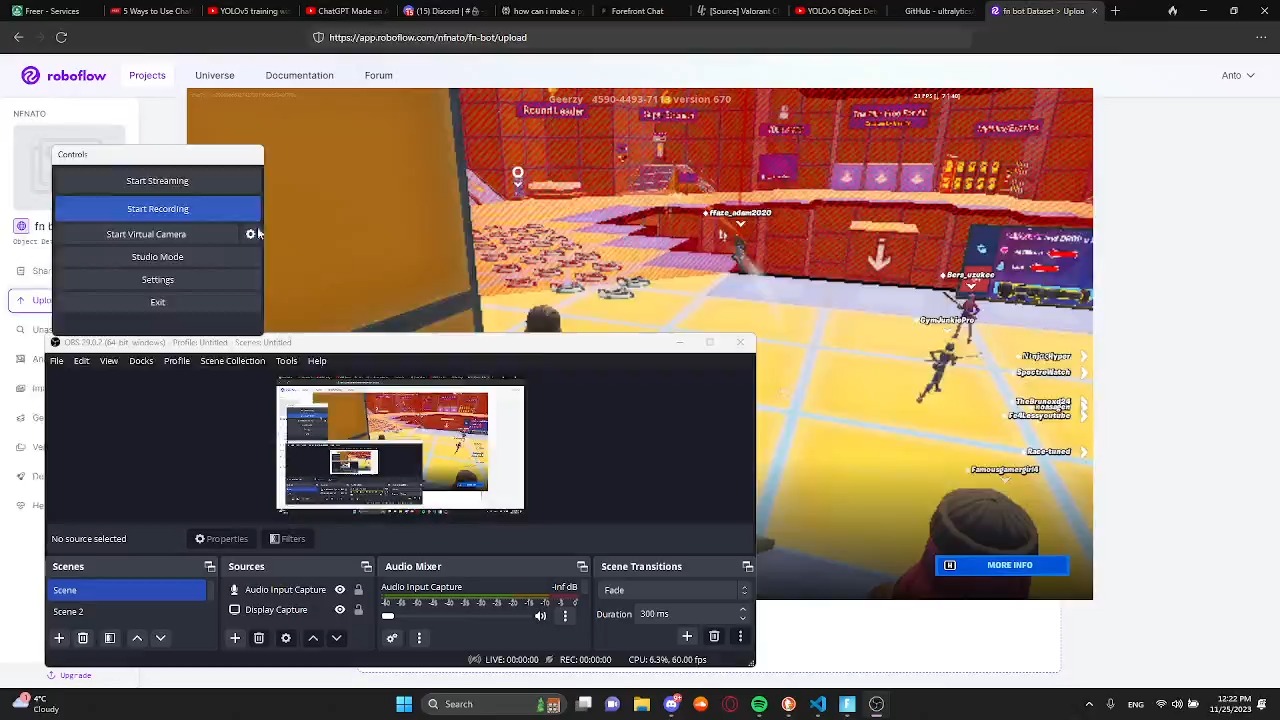Add a new source with the plus icon
This screenshot has height=720, width=1280.
click(235, 638)
